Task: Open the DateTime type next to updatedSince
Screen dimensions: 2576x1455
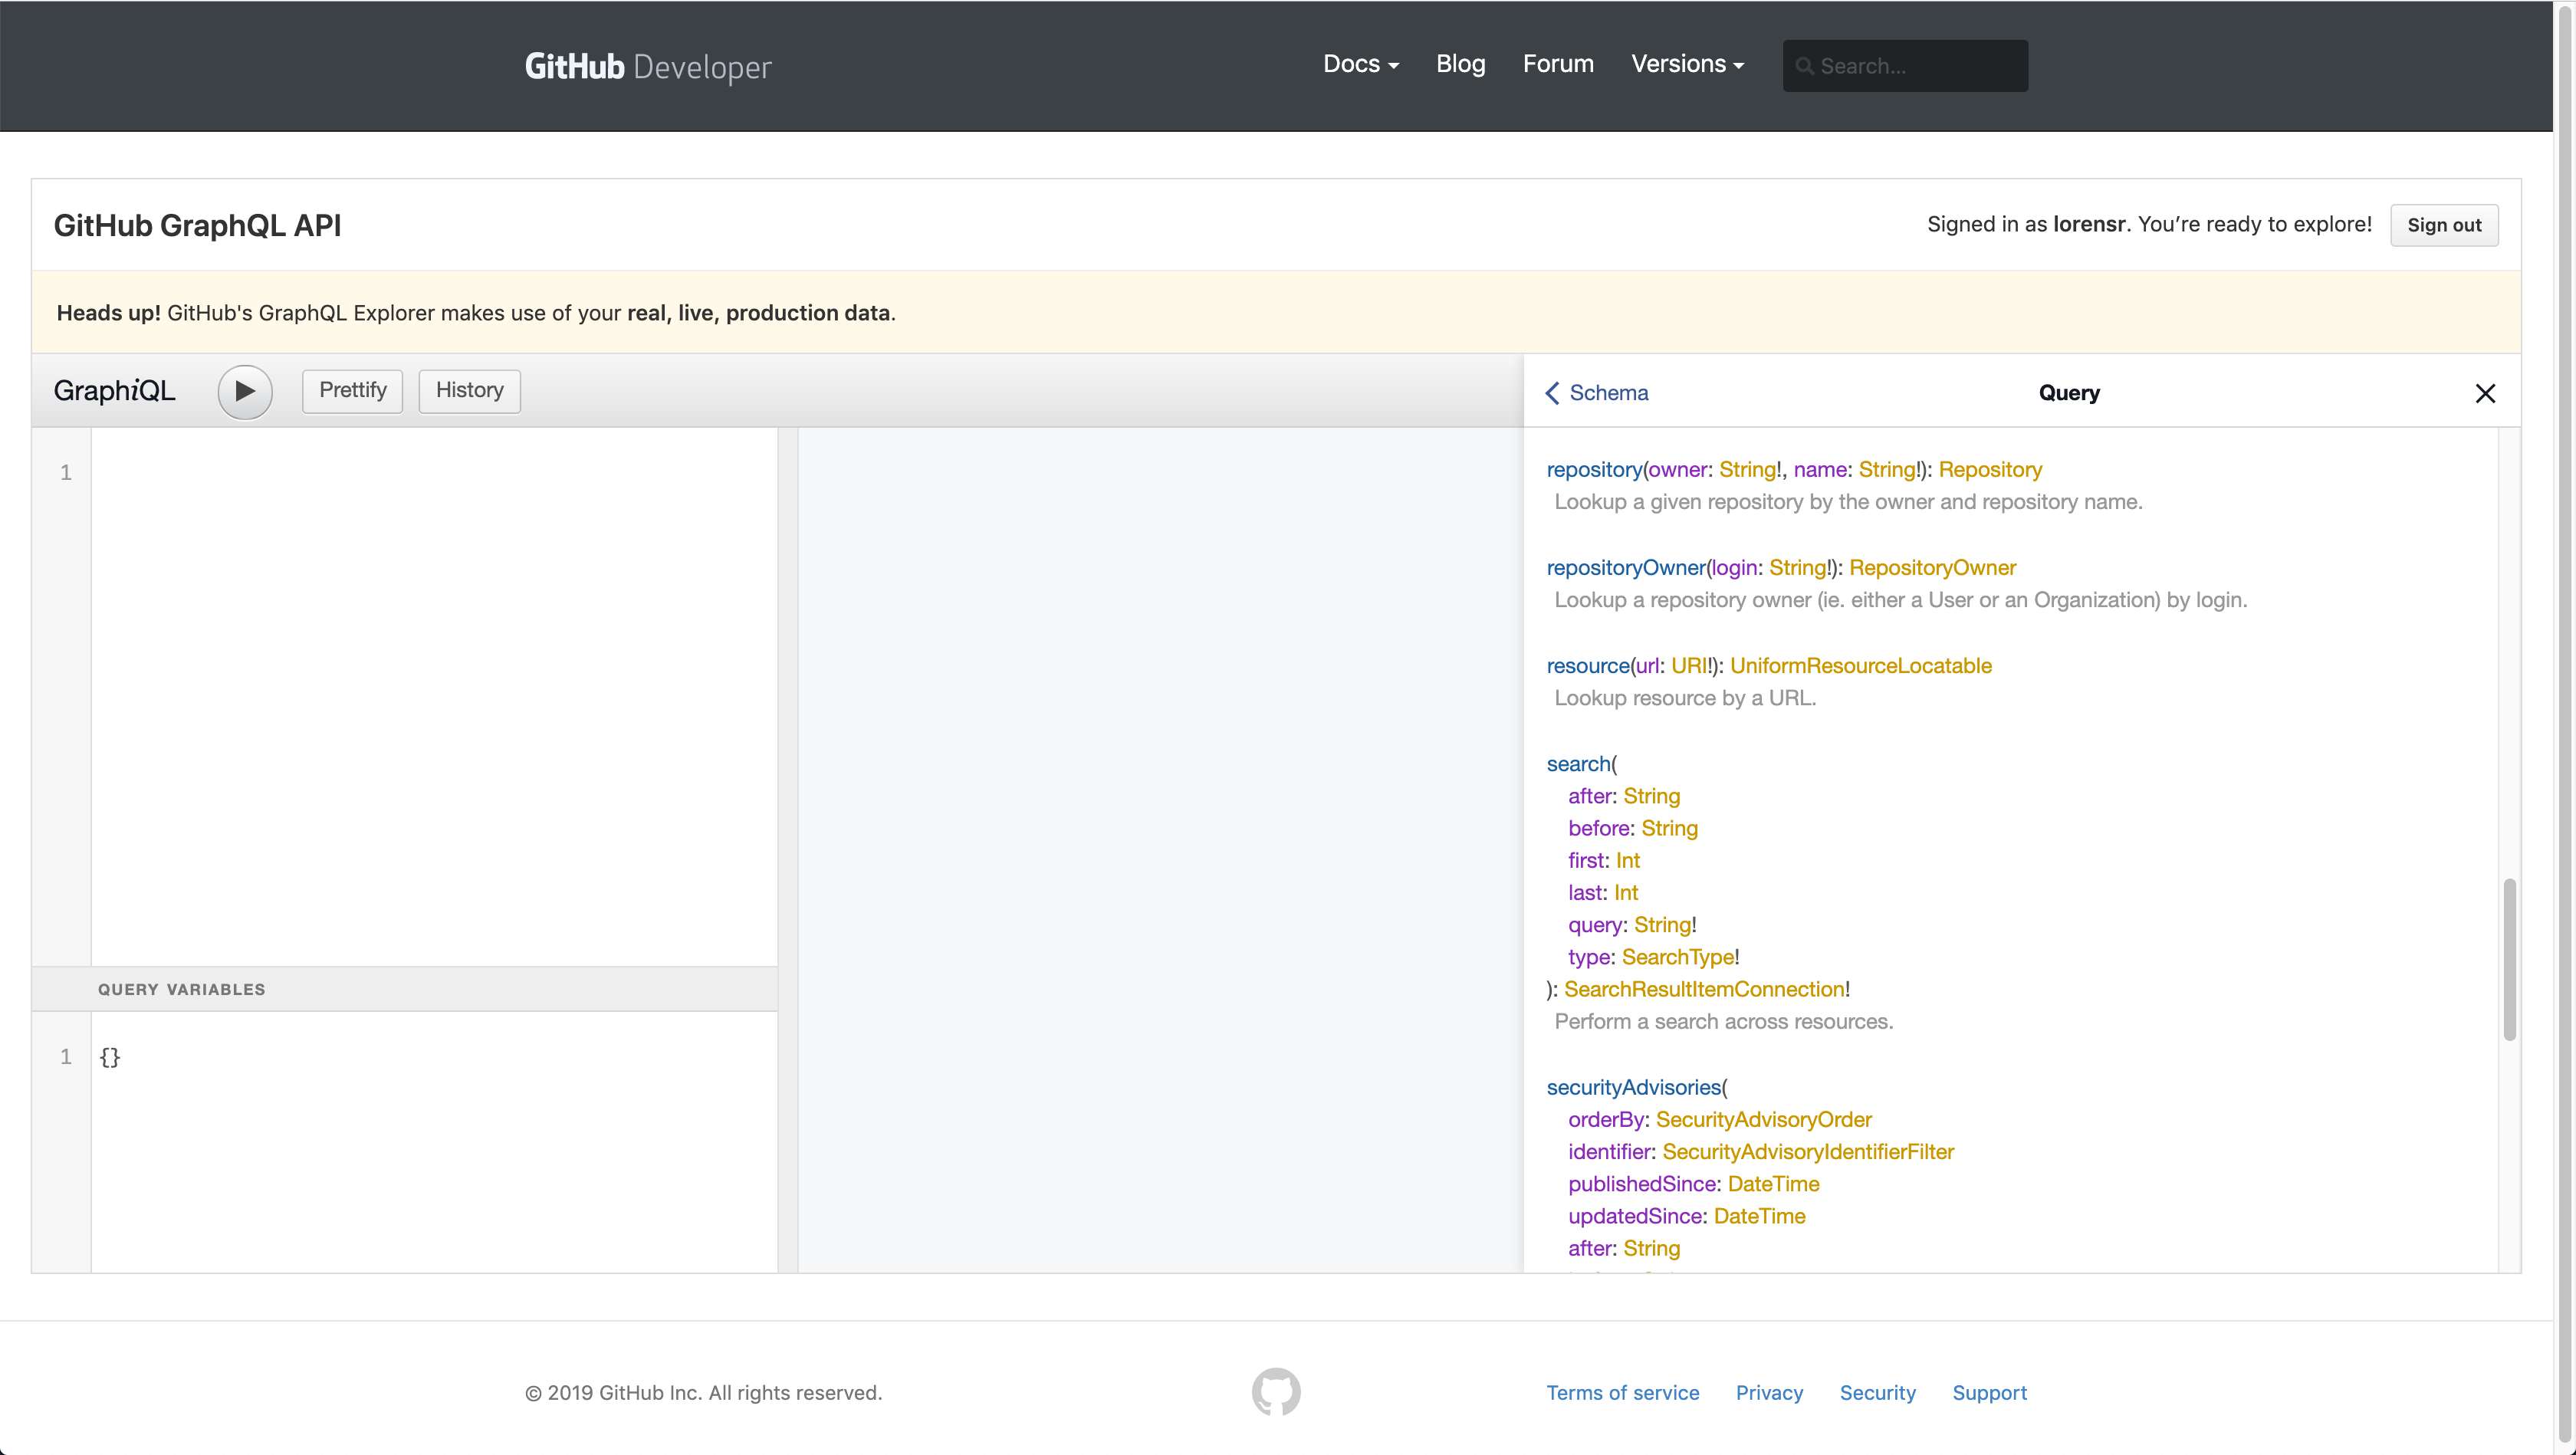Action: point(1759,1216)
